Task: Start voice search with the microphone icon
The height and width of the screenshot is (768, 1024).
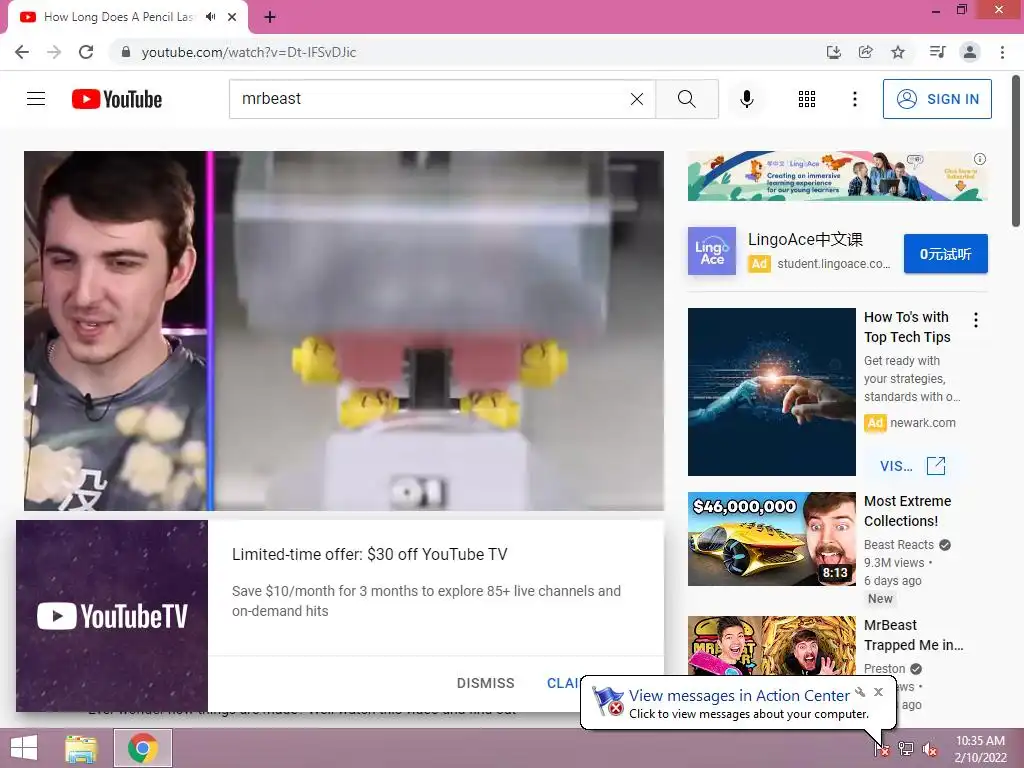Action: 747,99
